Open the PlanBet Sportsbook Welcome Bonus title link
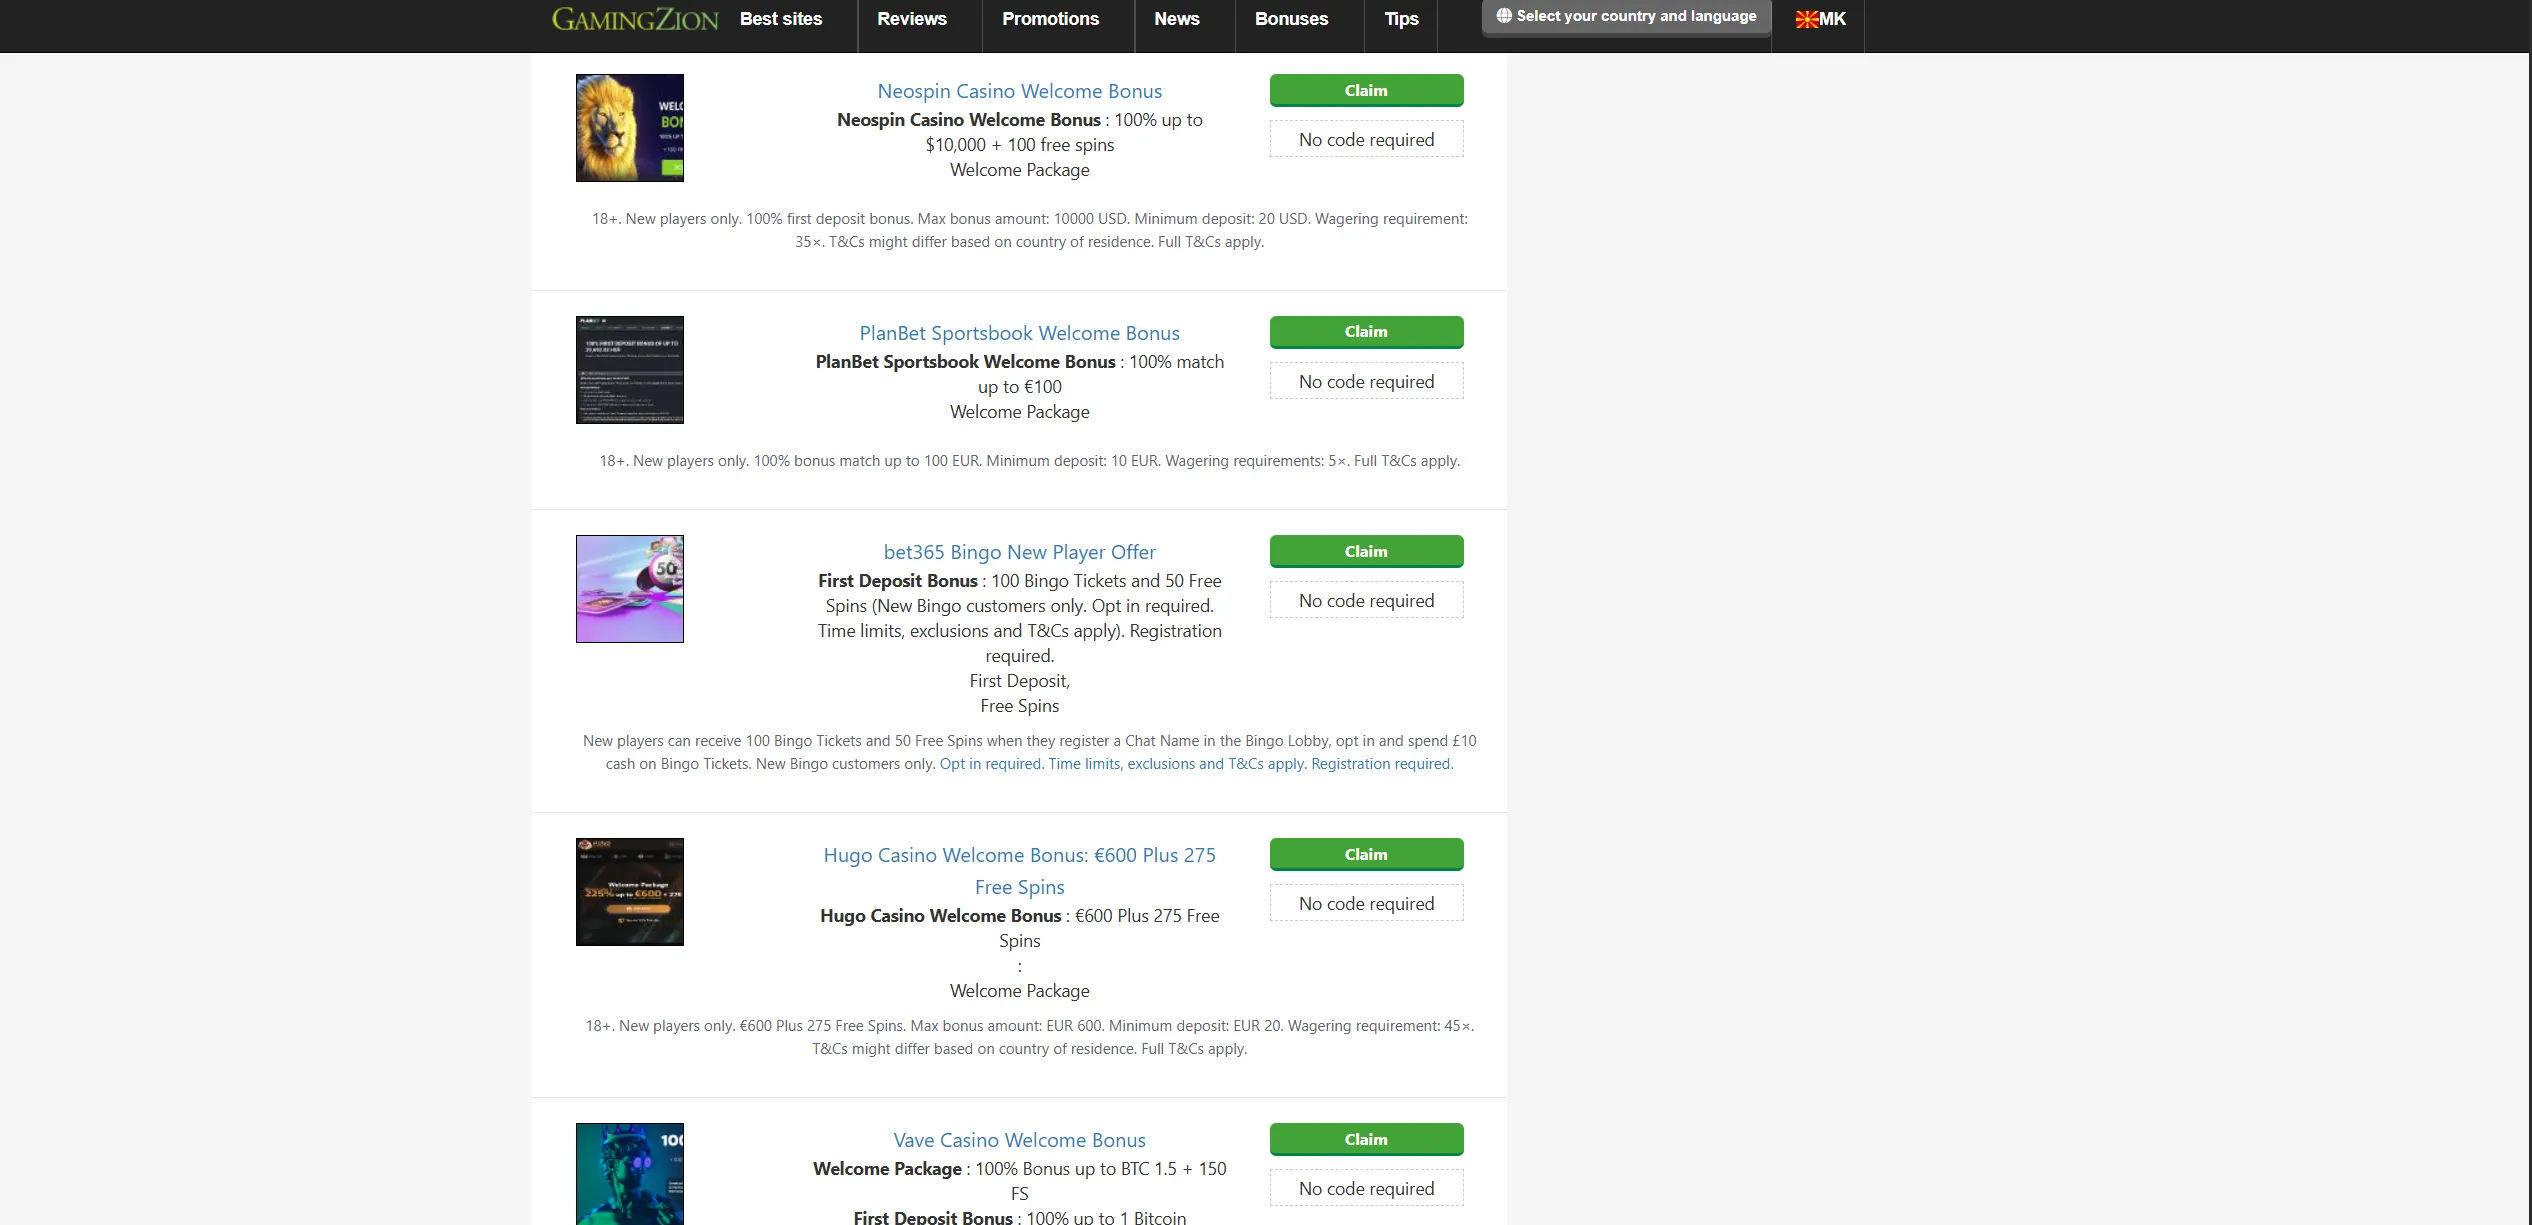Screen dimensions: 2532x1225 tap(1019, 333)
